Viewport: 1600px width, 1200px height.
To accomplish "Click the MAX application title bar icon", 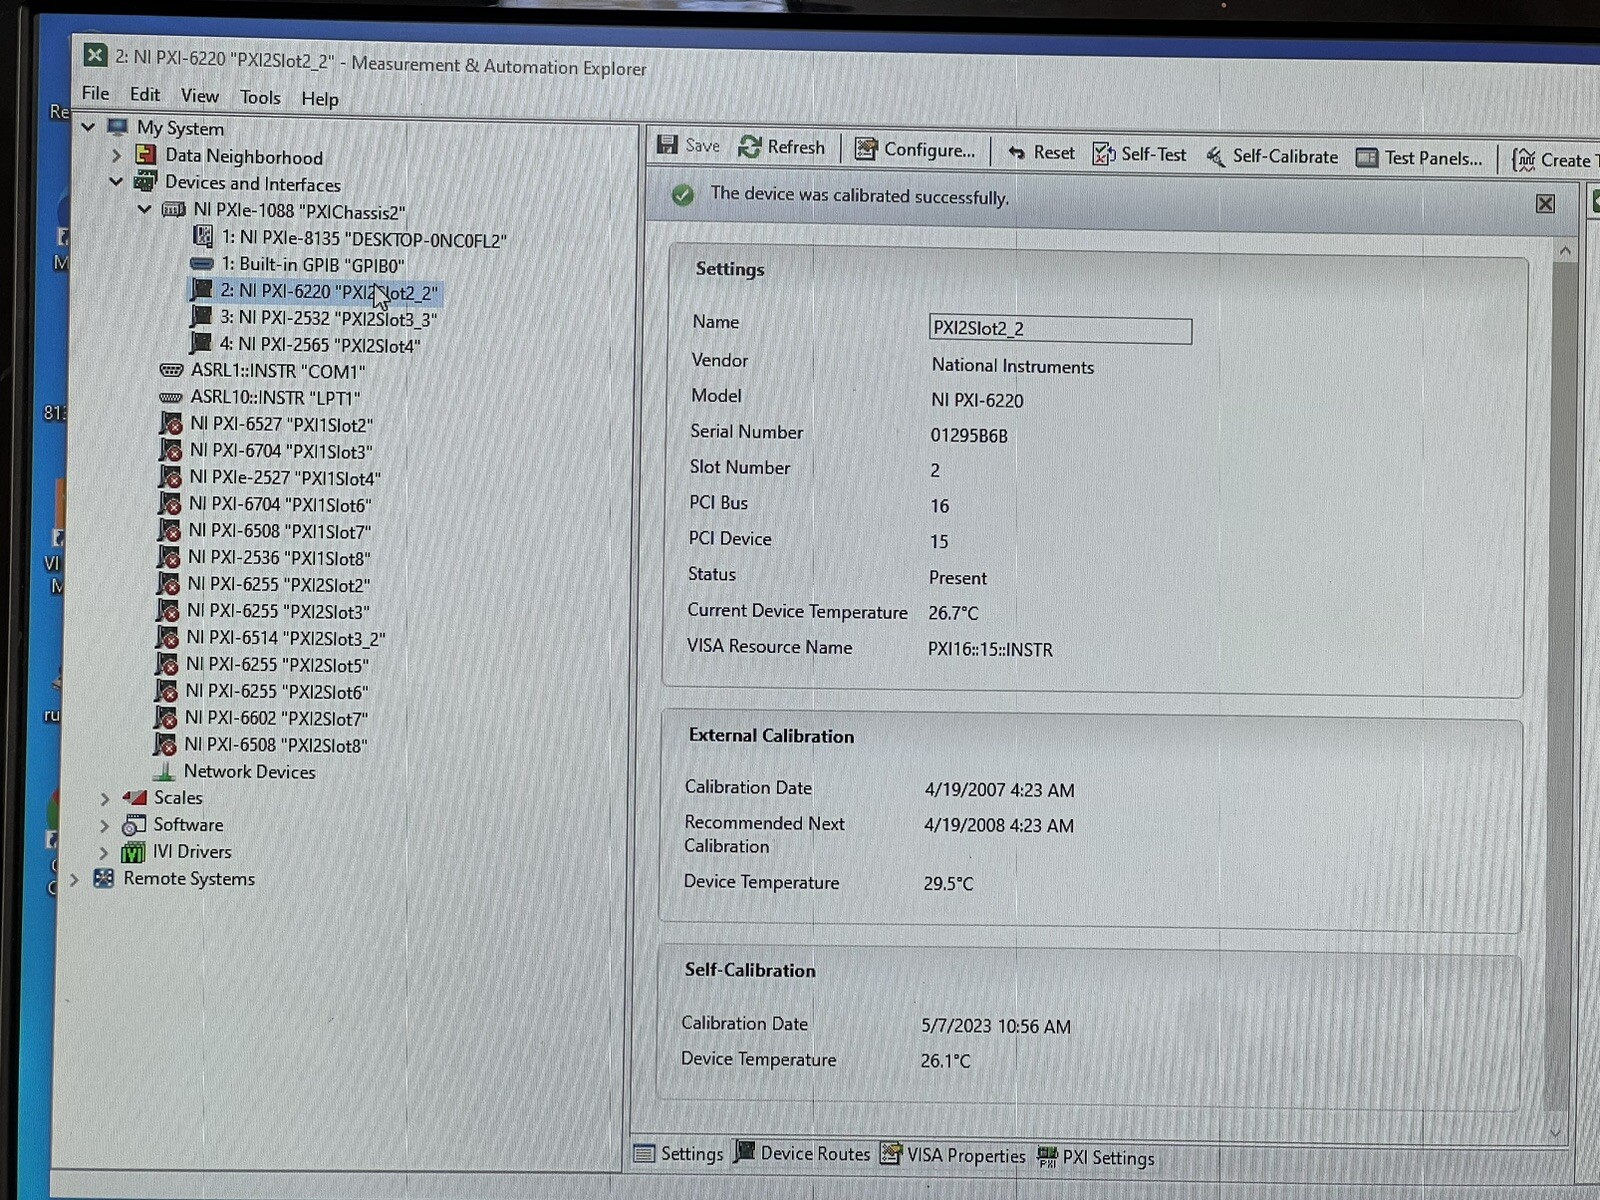I will click(95, 55).
